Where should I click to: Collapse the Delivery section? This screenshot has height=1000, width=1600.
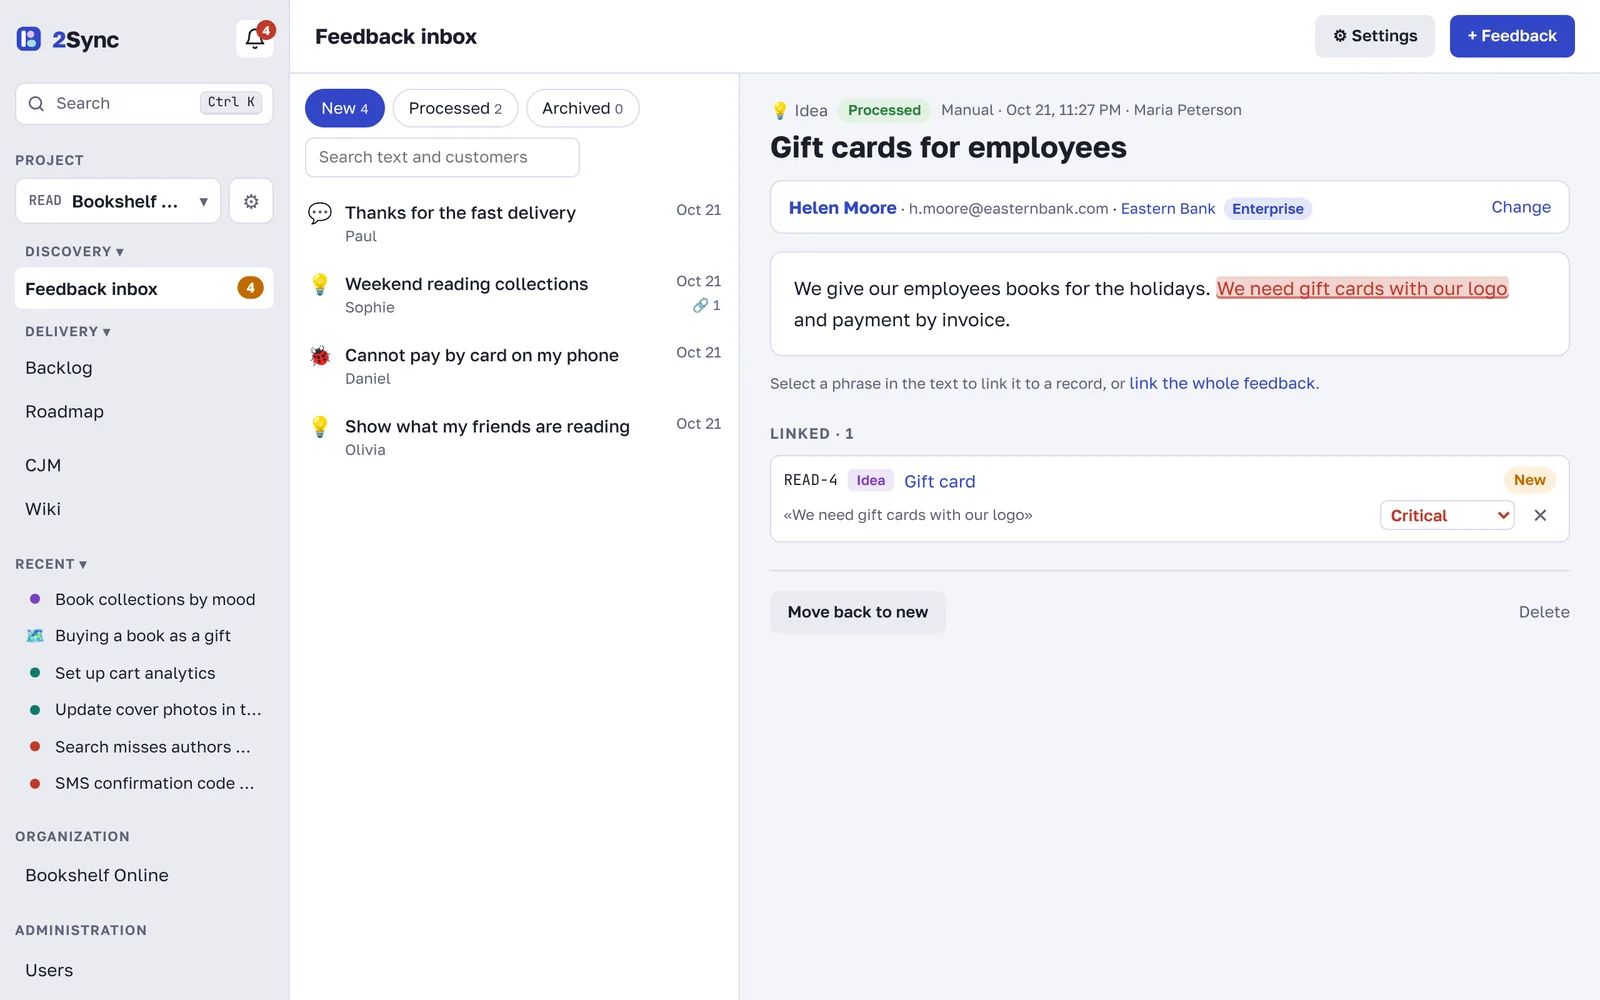coord(68,332)
